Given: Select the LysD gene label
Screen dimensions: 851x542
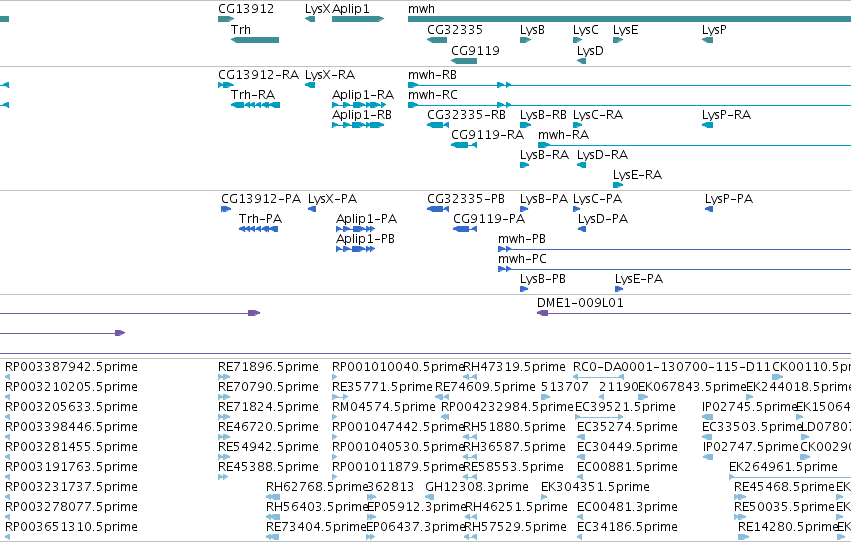Looking at the screenshot, I should [590, 50].
